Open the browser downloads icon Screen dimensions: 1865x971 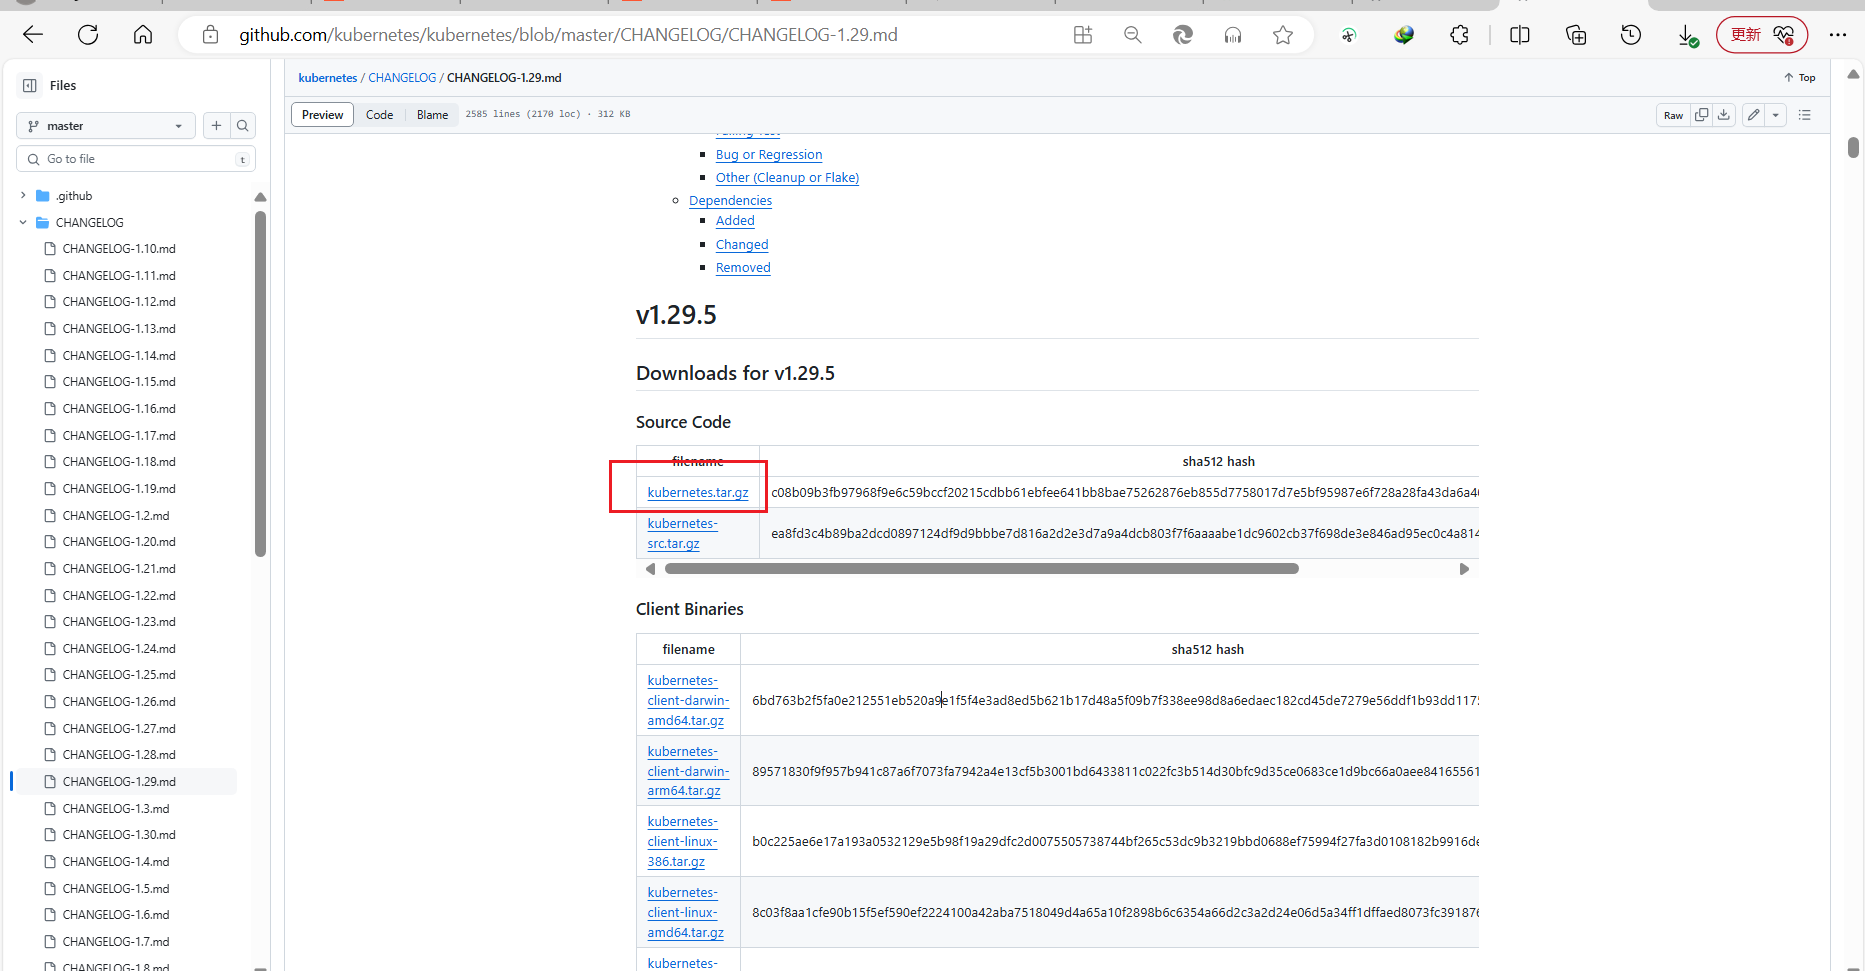1688,35
